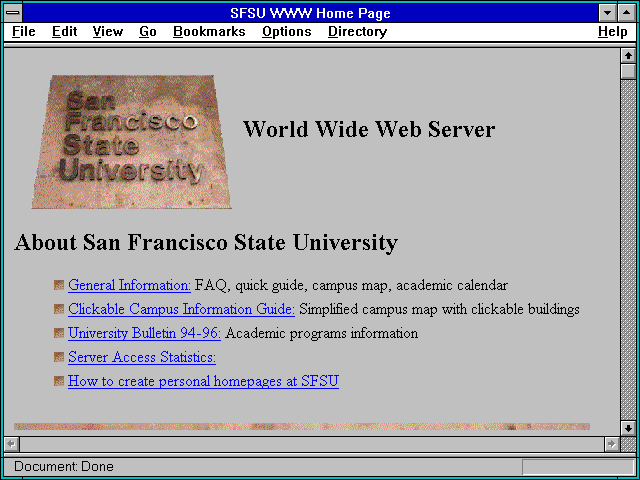This screenshot has width=640, height=480.
Task: Open the Options menu
Action: (x=287, y=32)
